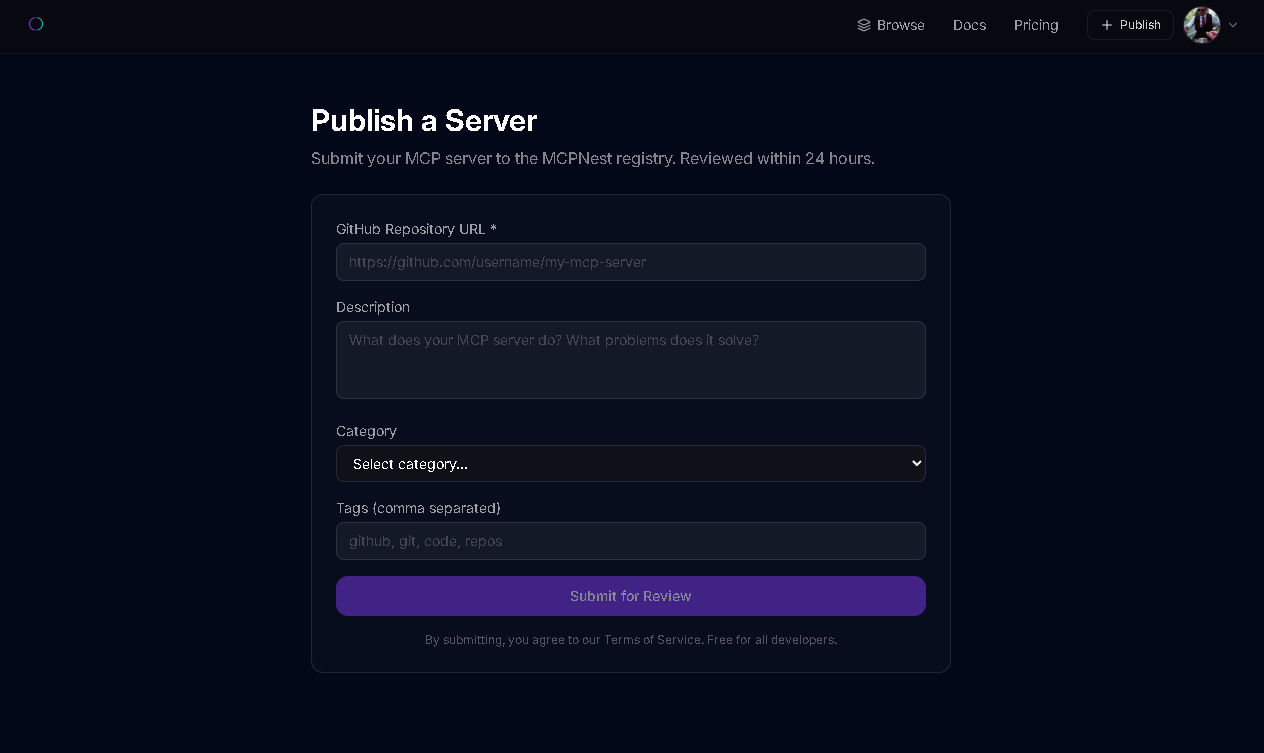Click inside the Description text area
1264x753 pixels.
(630, 360)
